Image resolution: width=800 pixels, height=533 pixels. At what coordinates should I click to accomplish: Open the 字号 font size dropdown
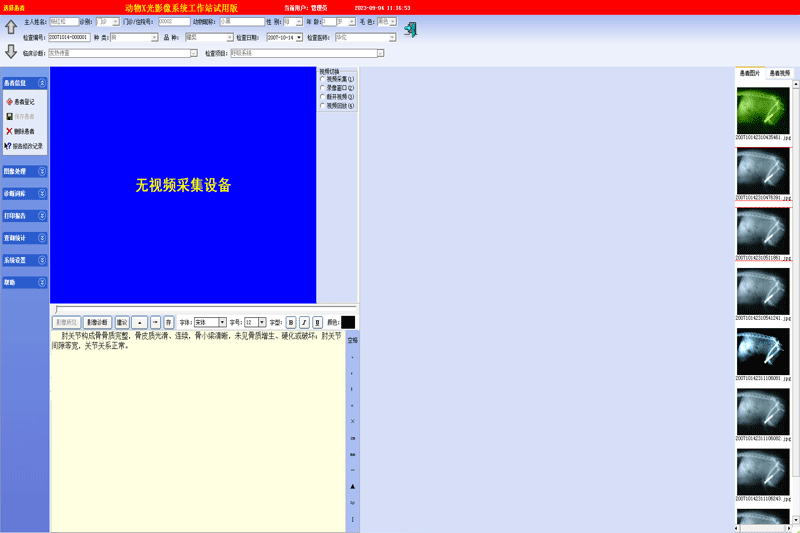tap(262, 322)
